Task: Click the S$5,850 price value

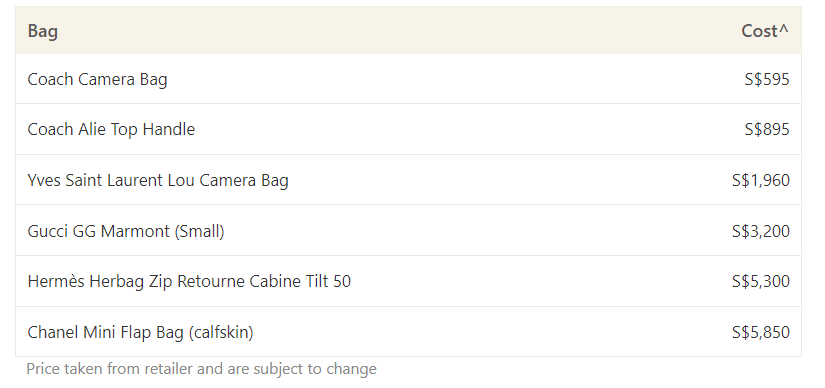Action: click(760, 332)
